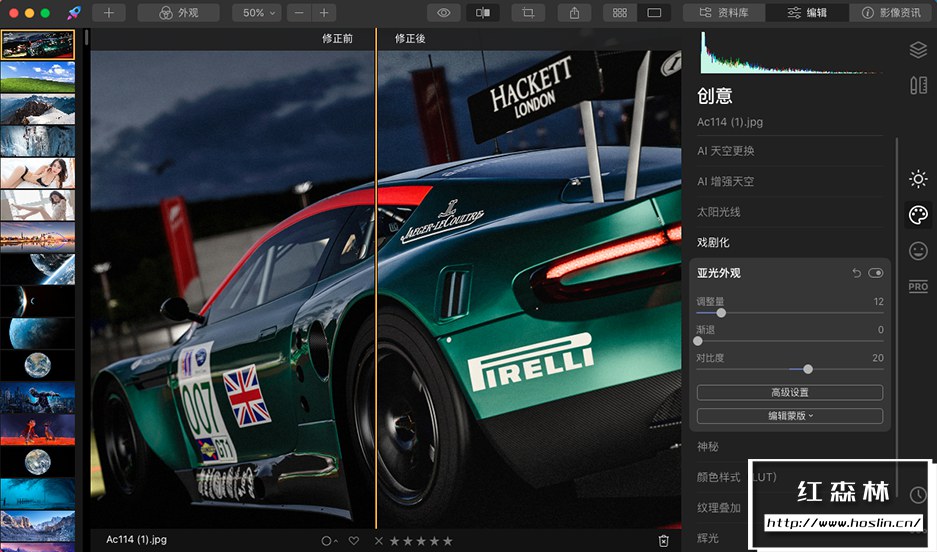Click the 修正前 before label
The width and height of the screenshot is (937, 552).
pos(337,38)
